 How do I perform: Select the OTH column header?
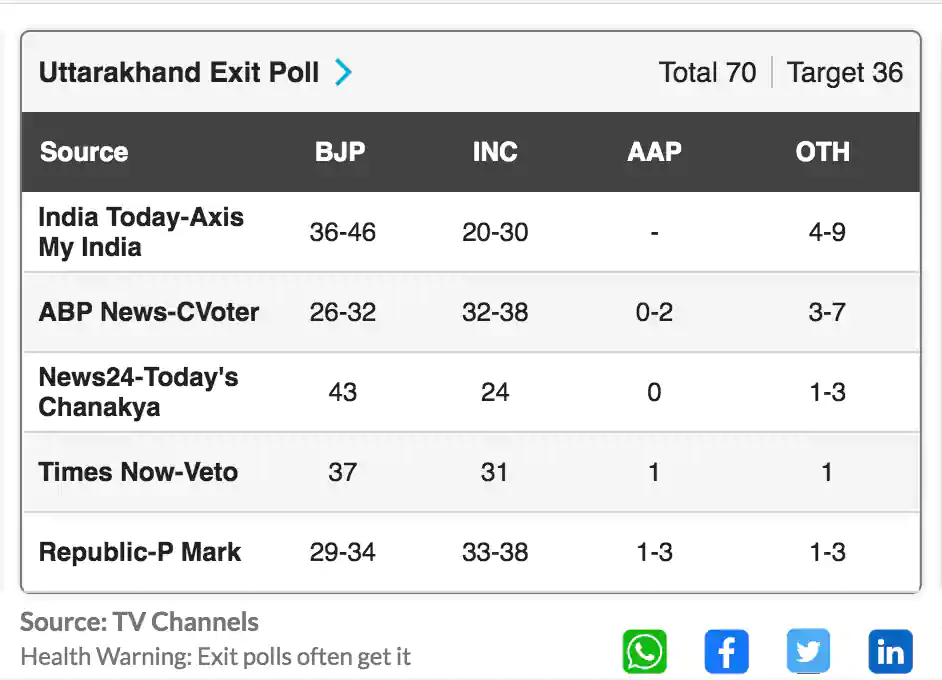point(822,151)
